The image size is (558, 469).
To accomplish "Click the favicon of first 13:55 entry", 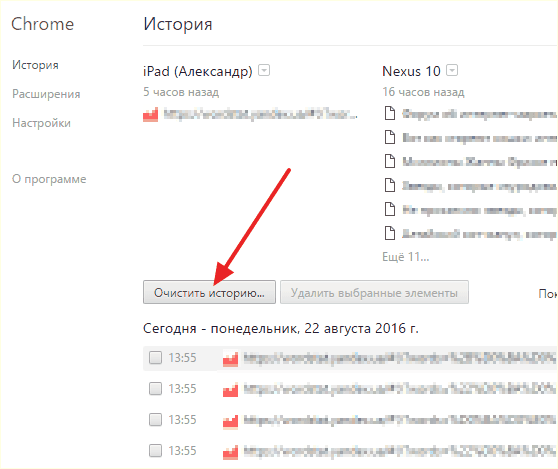I will point(231,359).
